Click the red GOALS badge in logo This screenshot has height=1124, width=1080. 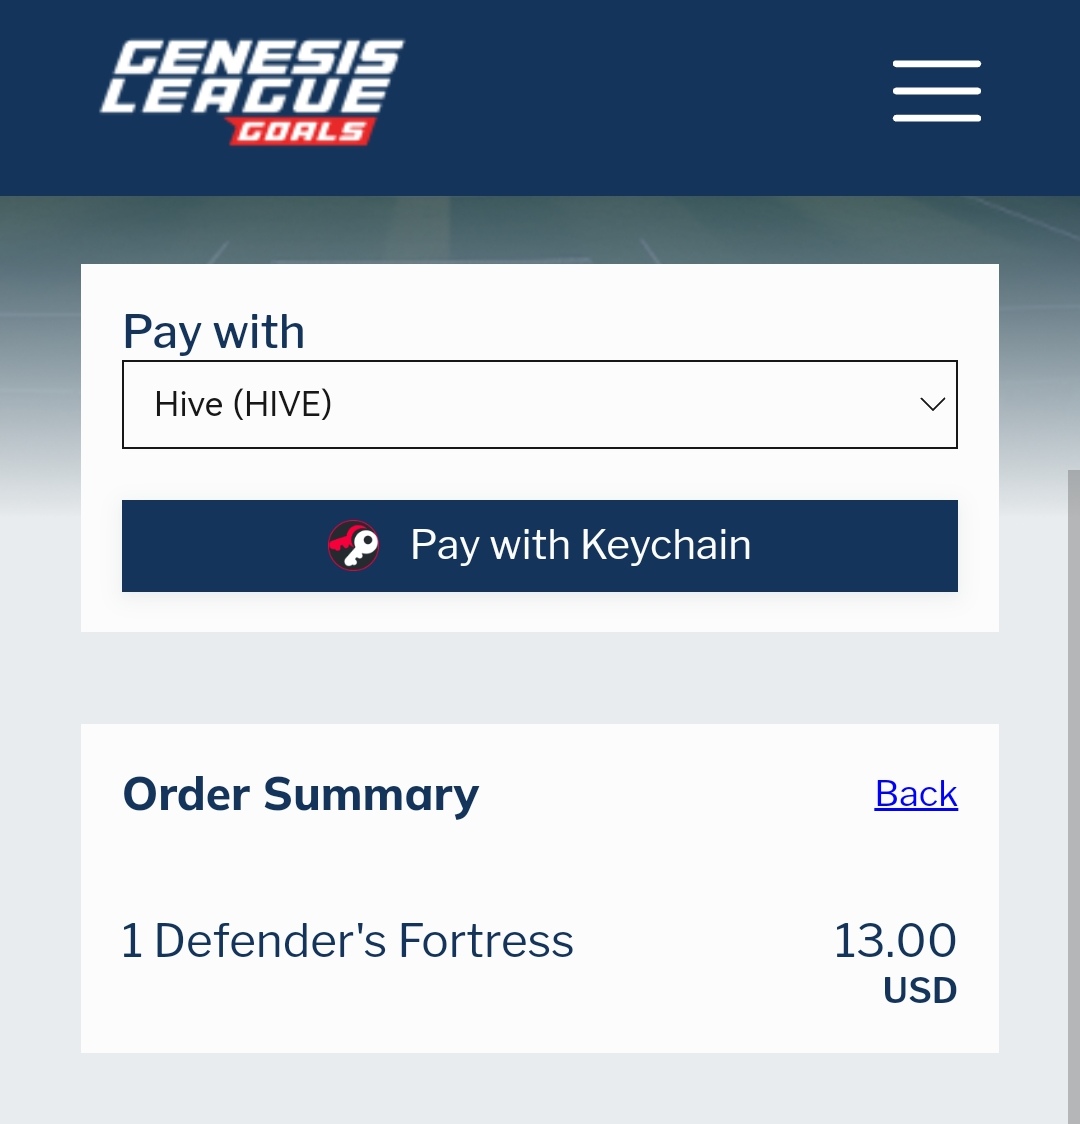tap(300, 132)
